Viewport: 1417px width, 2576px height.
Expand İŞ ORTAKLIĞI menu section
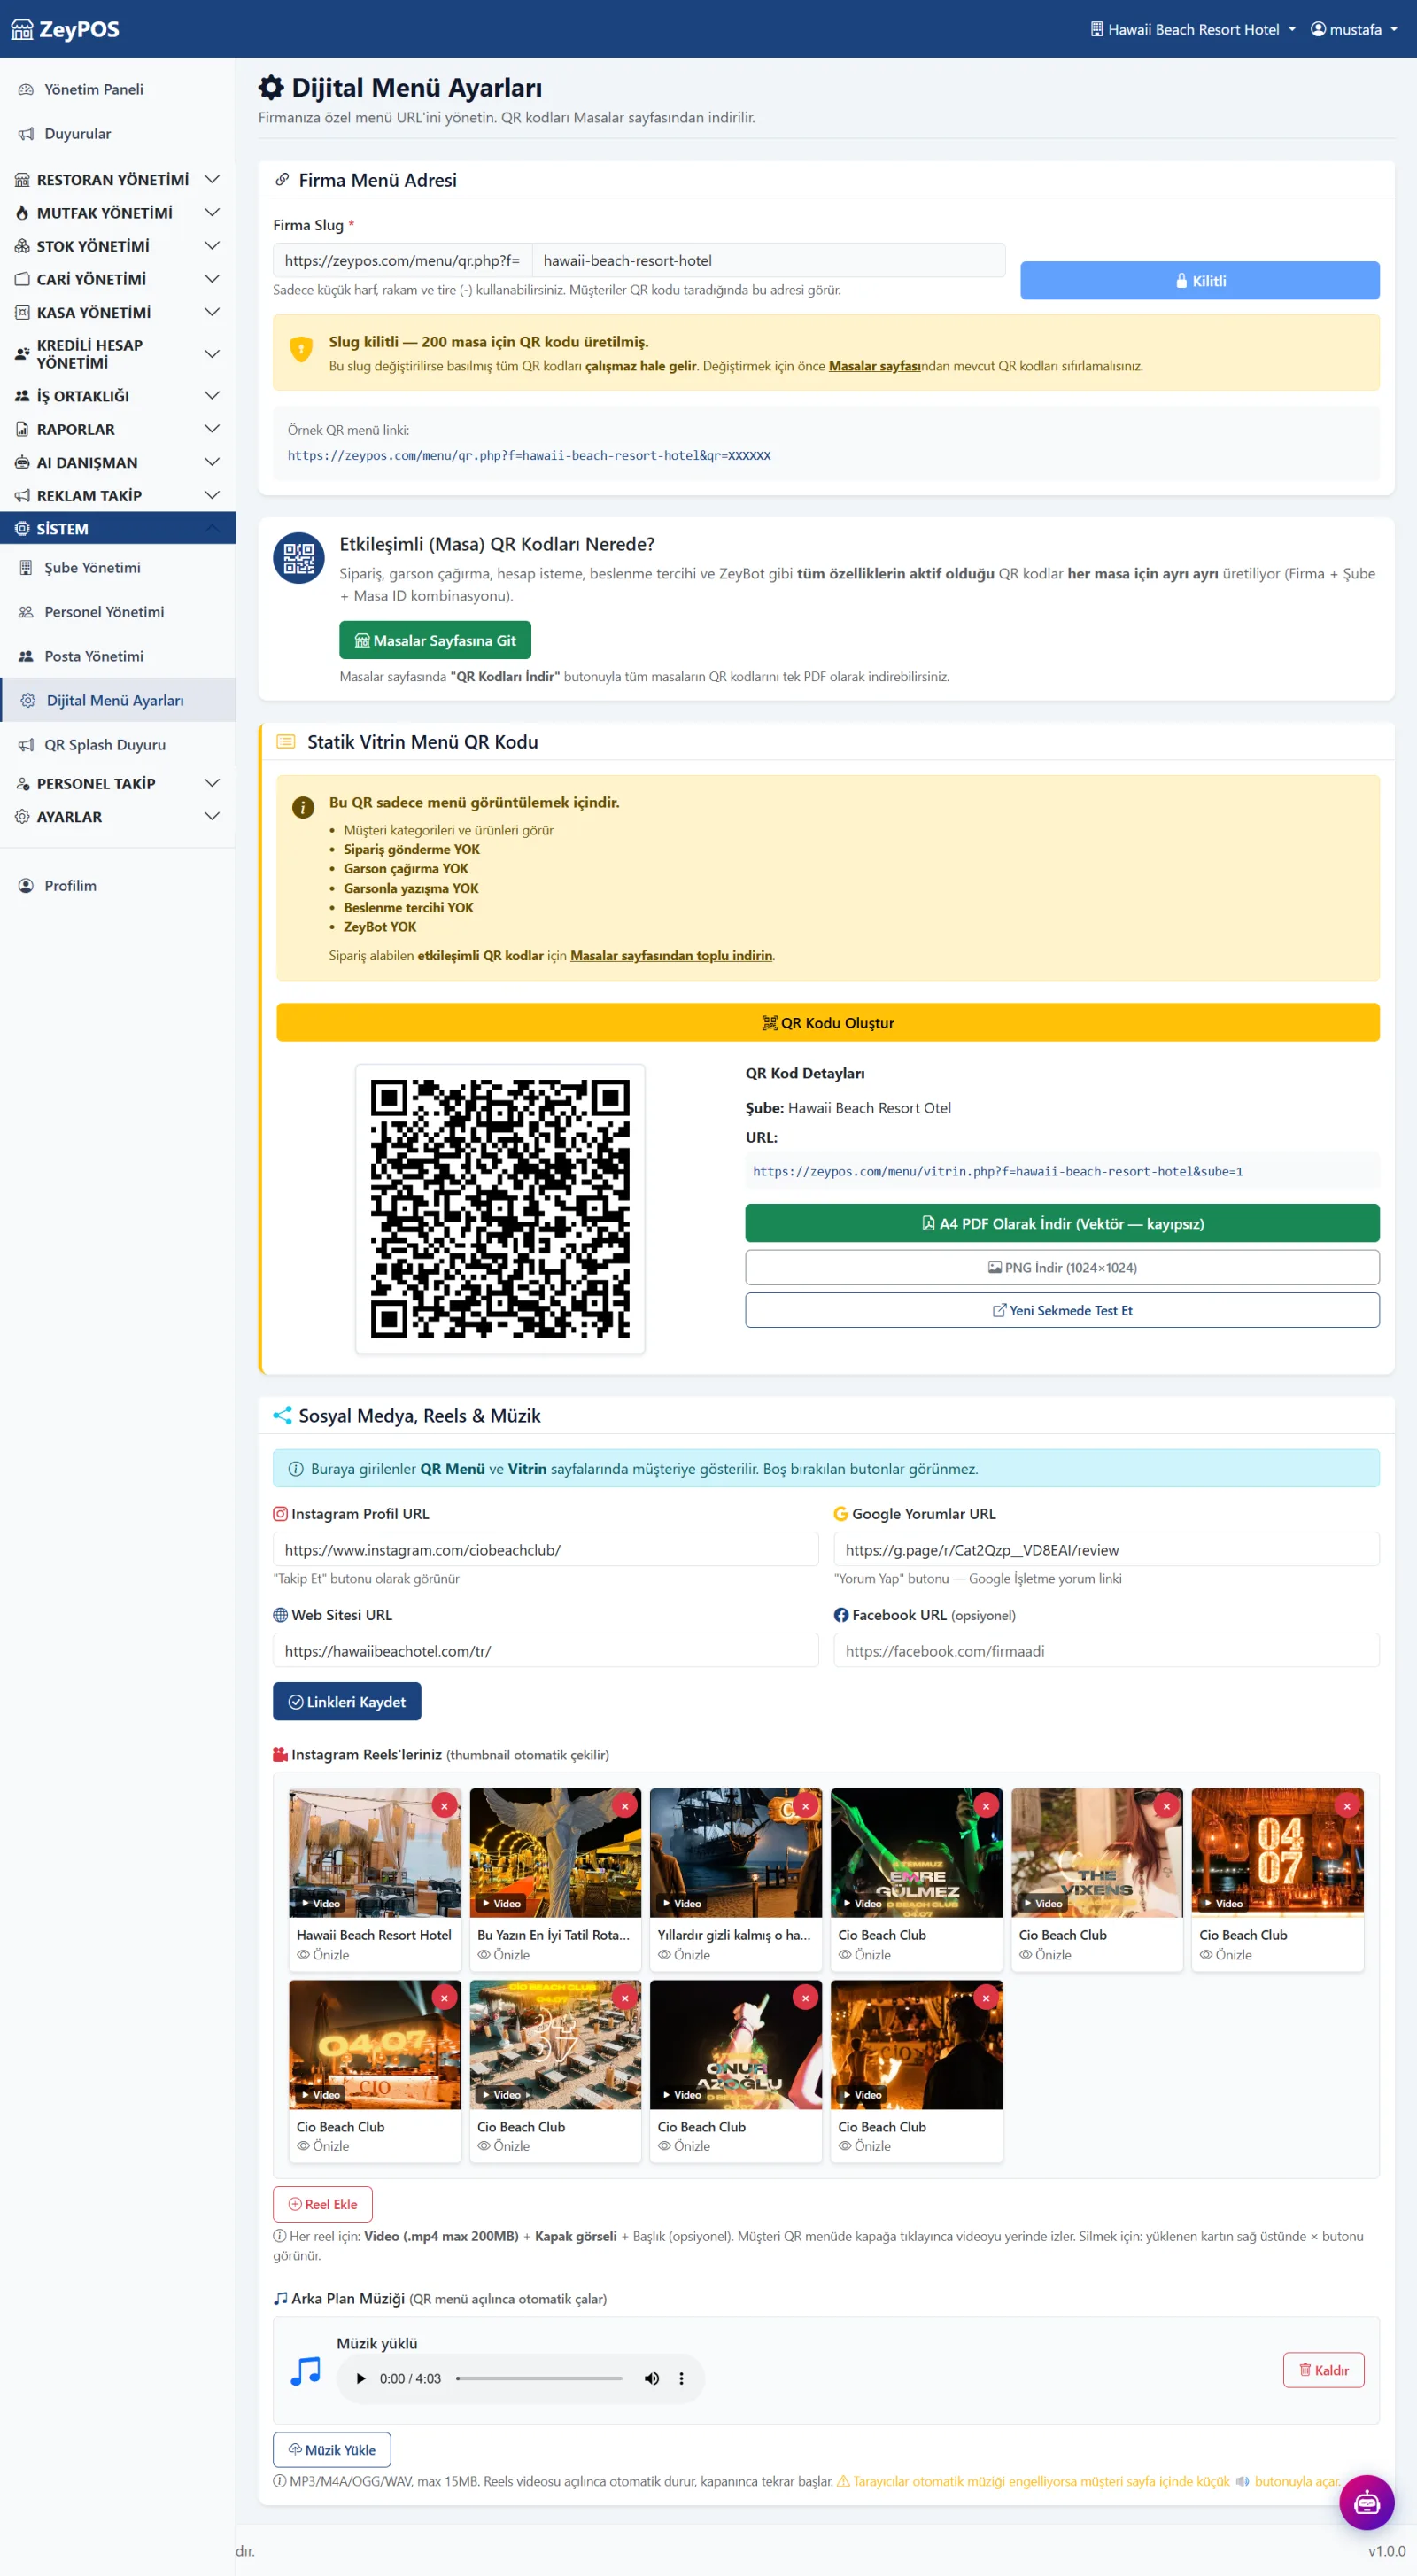coord(118,395)
